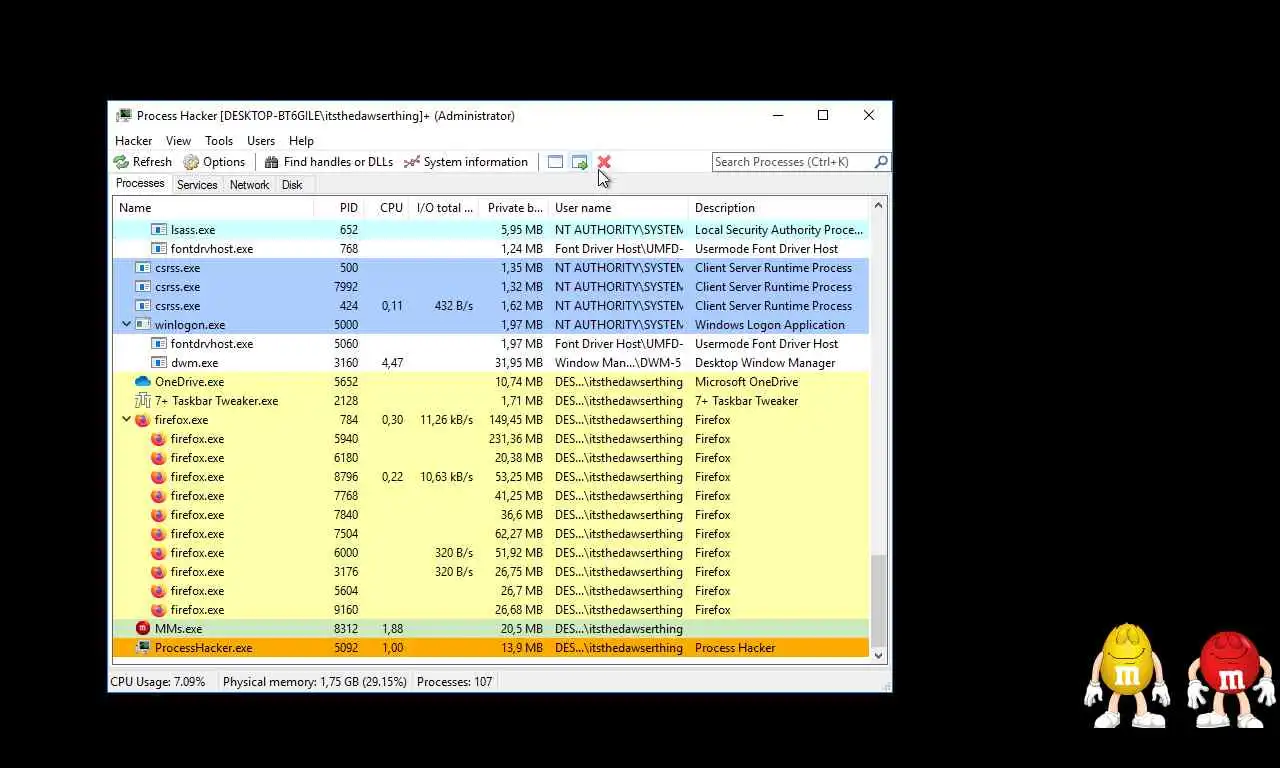The height and width of the screenshot is (768, 1280).
Task: Click the Refresh toolbar button
Action: pos(143,162)
